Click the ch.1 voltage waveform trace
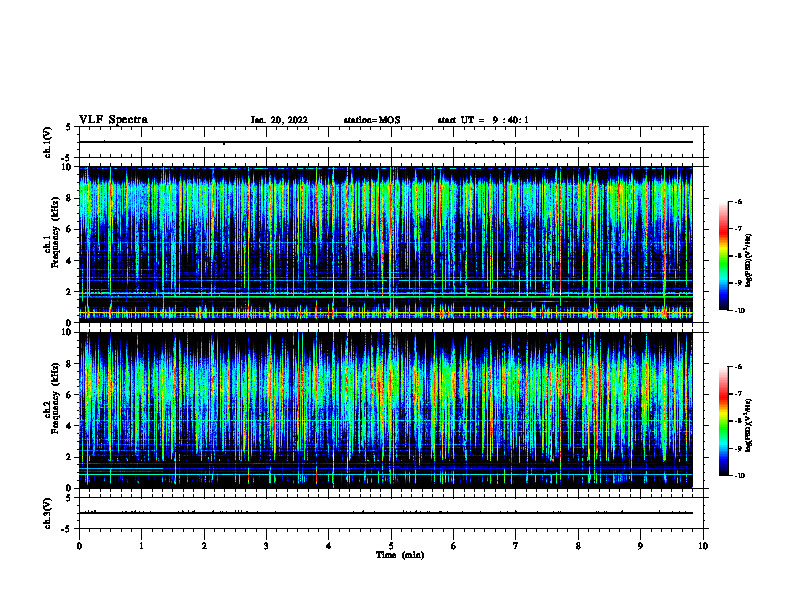 [x=386, y=142]
